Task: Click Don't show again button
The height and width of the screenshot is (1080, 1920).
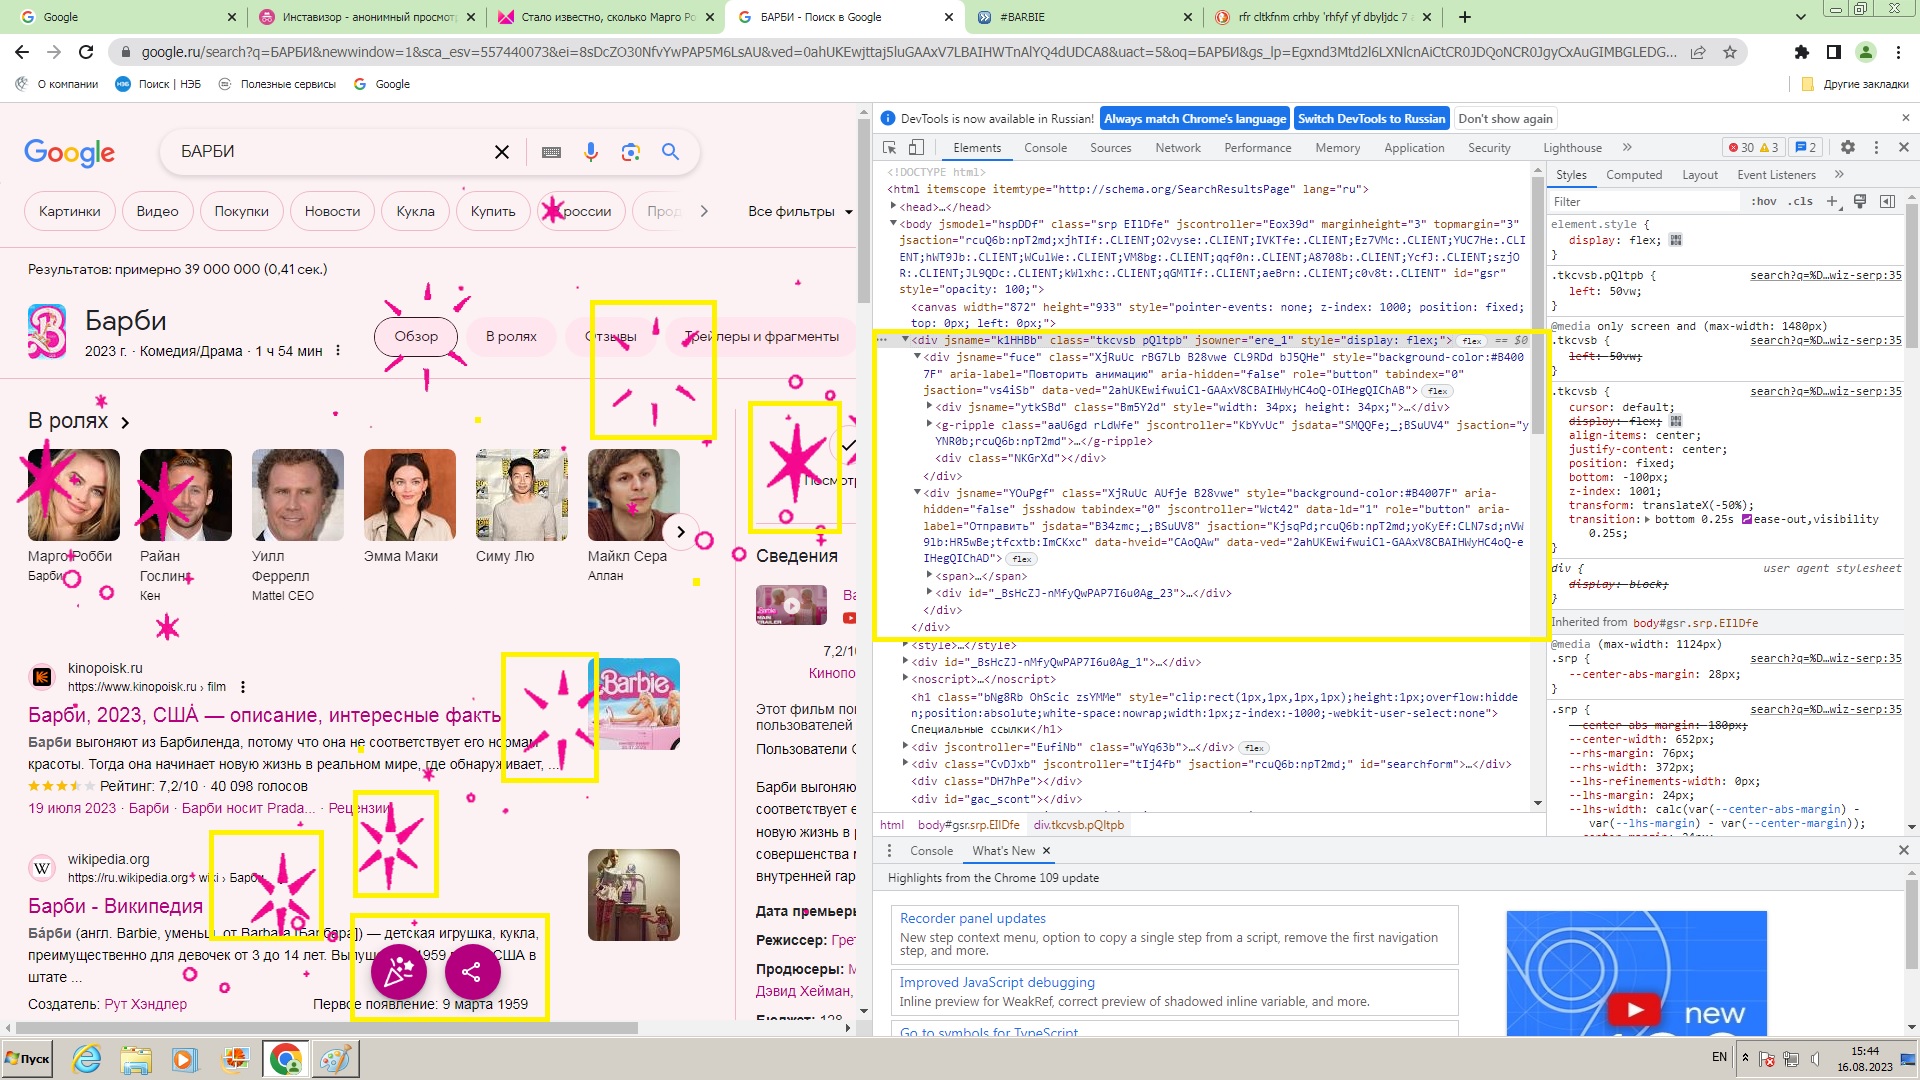Action: (1505, 118)
